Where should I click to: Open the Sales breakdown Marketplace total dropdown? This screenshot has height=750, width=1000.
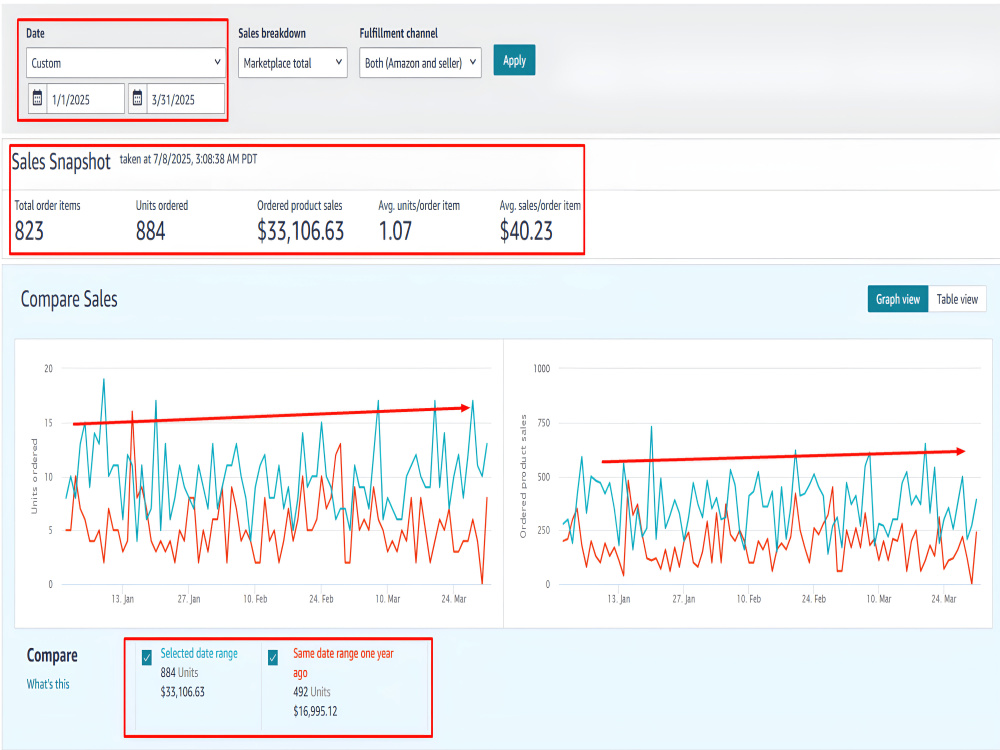[293, 62]
